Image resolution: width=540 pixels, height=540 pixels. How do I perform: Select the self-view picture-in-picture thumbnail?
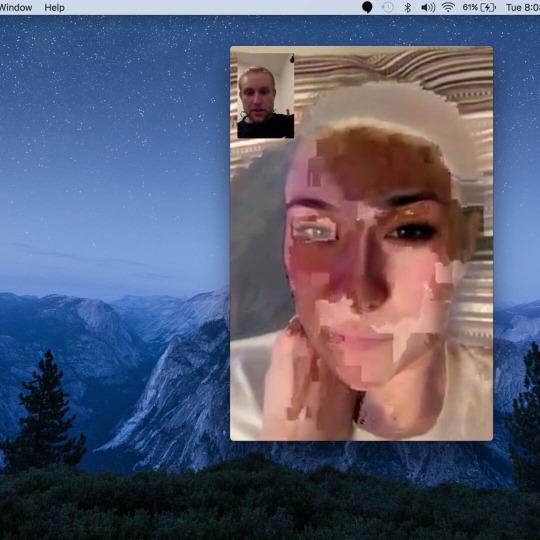click(x=266, y=95)
